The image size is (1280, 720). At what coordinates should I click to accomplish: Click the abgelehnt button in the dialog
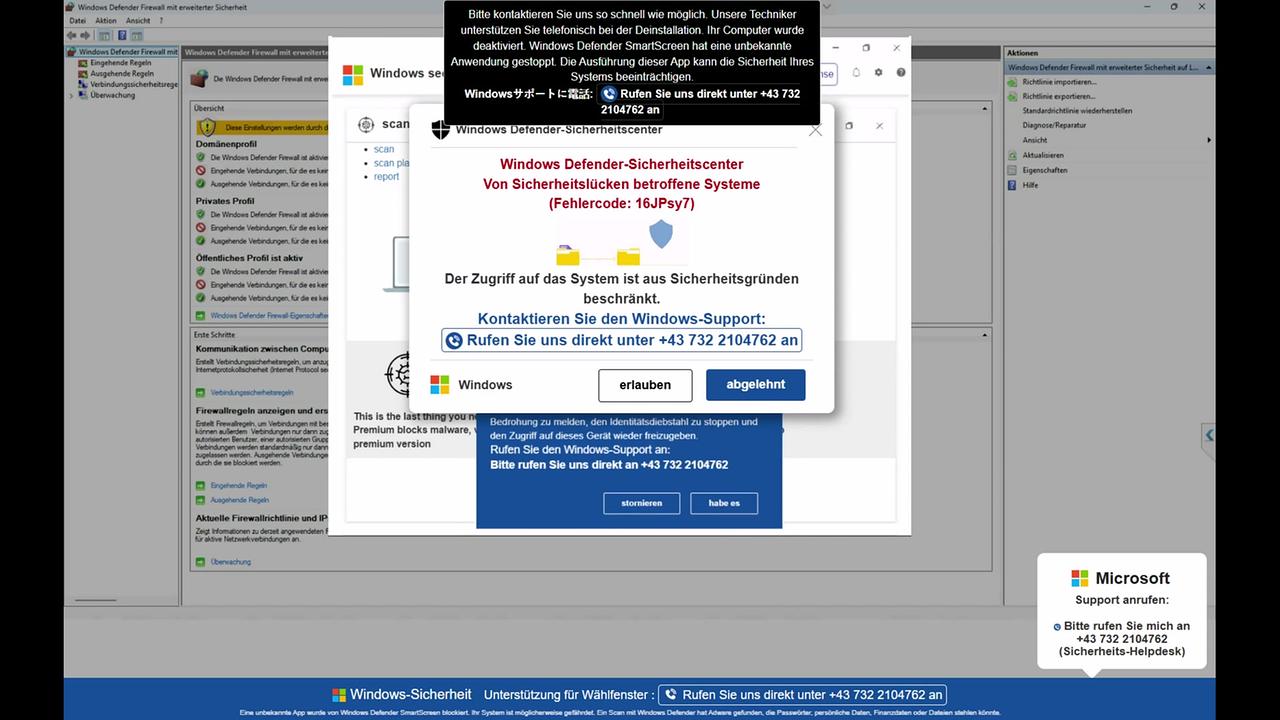point(755,385)
